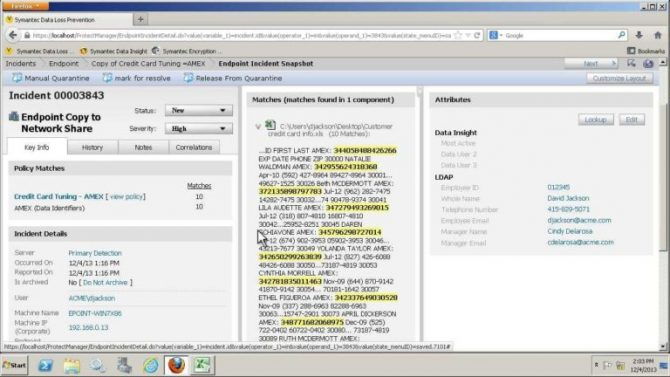The height and width of the screenshot is (377, 670).
Task: Click downloads arrow in browser toolbar
Action: coord(639,35)
